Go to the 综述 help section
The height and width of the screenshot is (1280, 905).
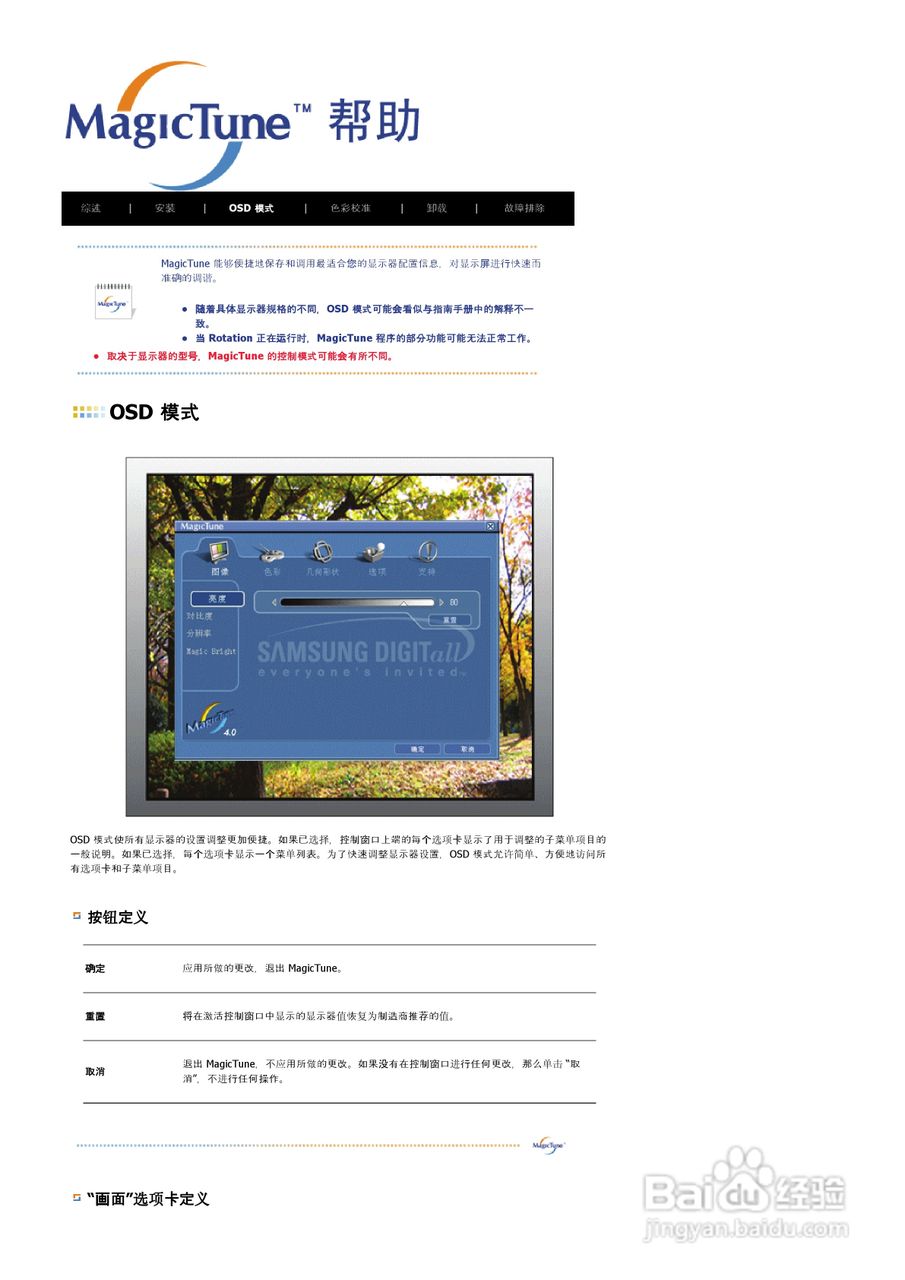[x=91, y=208]
